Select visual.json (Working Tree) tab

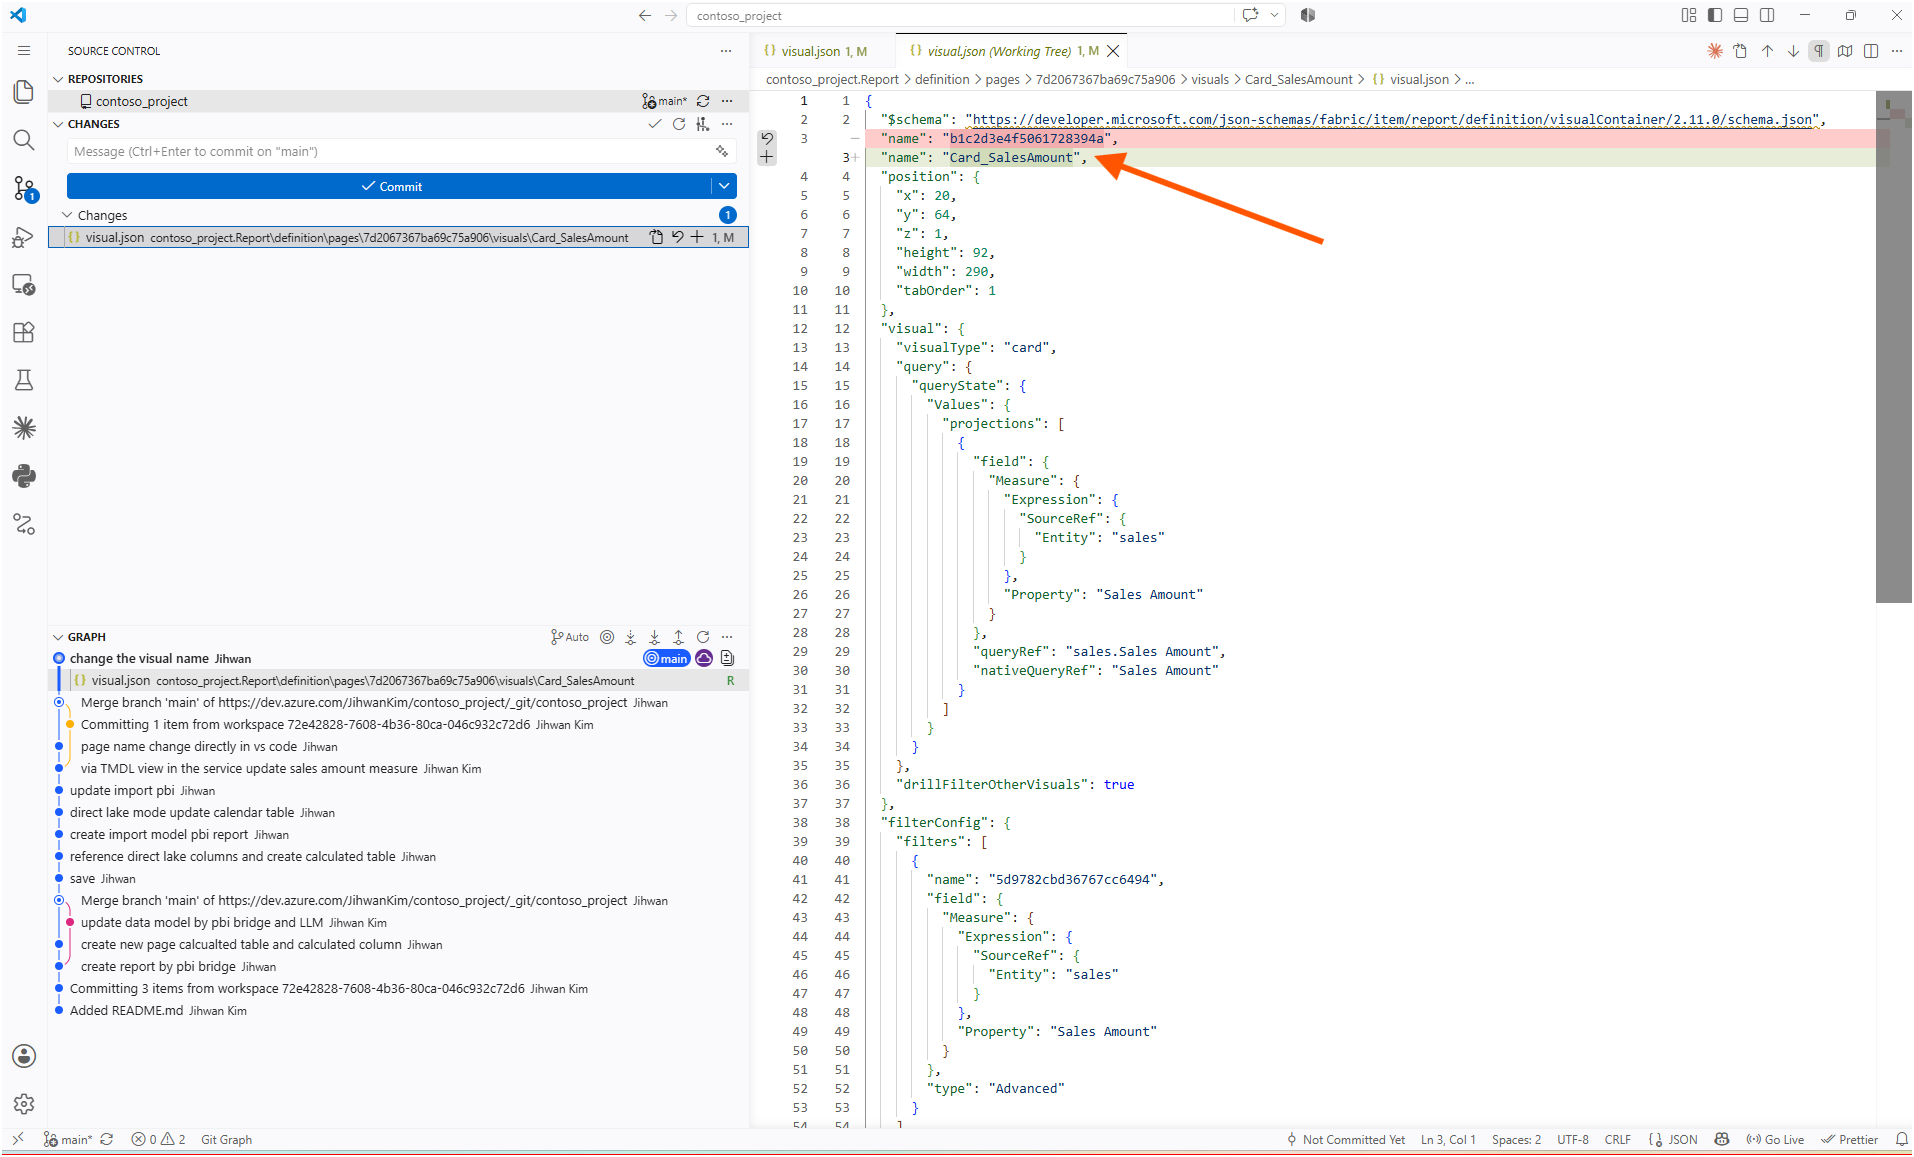point(1012,51)
